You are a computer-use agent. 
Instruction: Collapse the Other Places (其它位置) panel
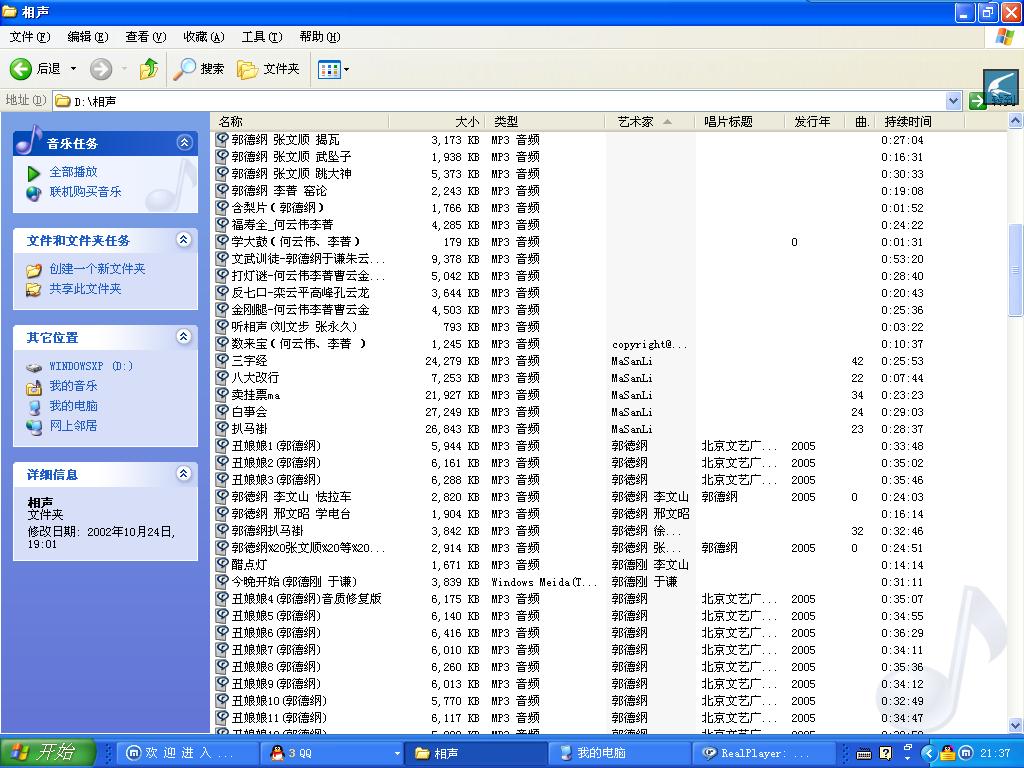[184, 337]
